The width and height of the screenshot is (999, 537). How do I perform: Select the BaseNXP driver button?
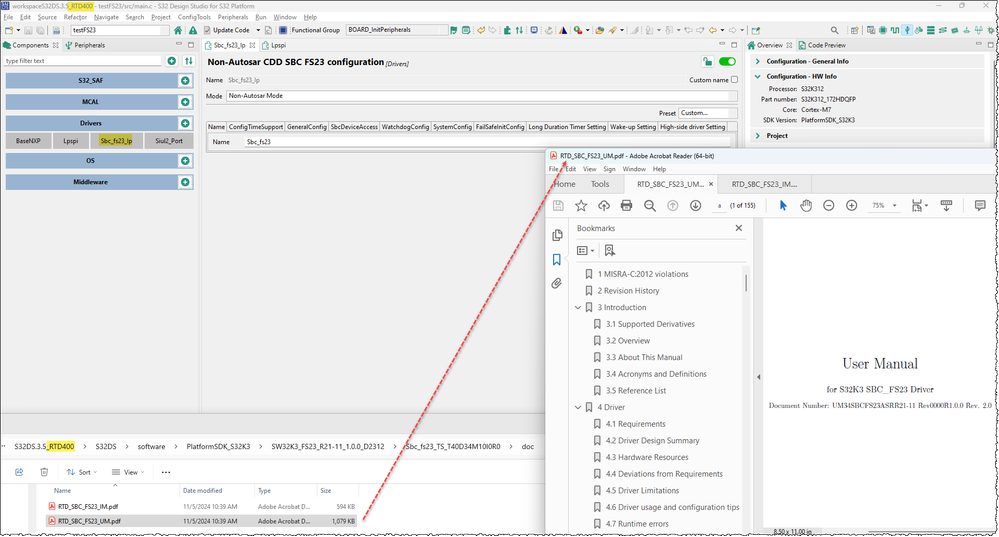click(28, 141)
